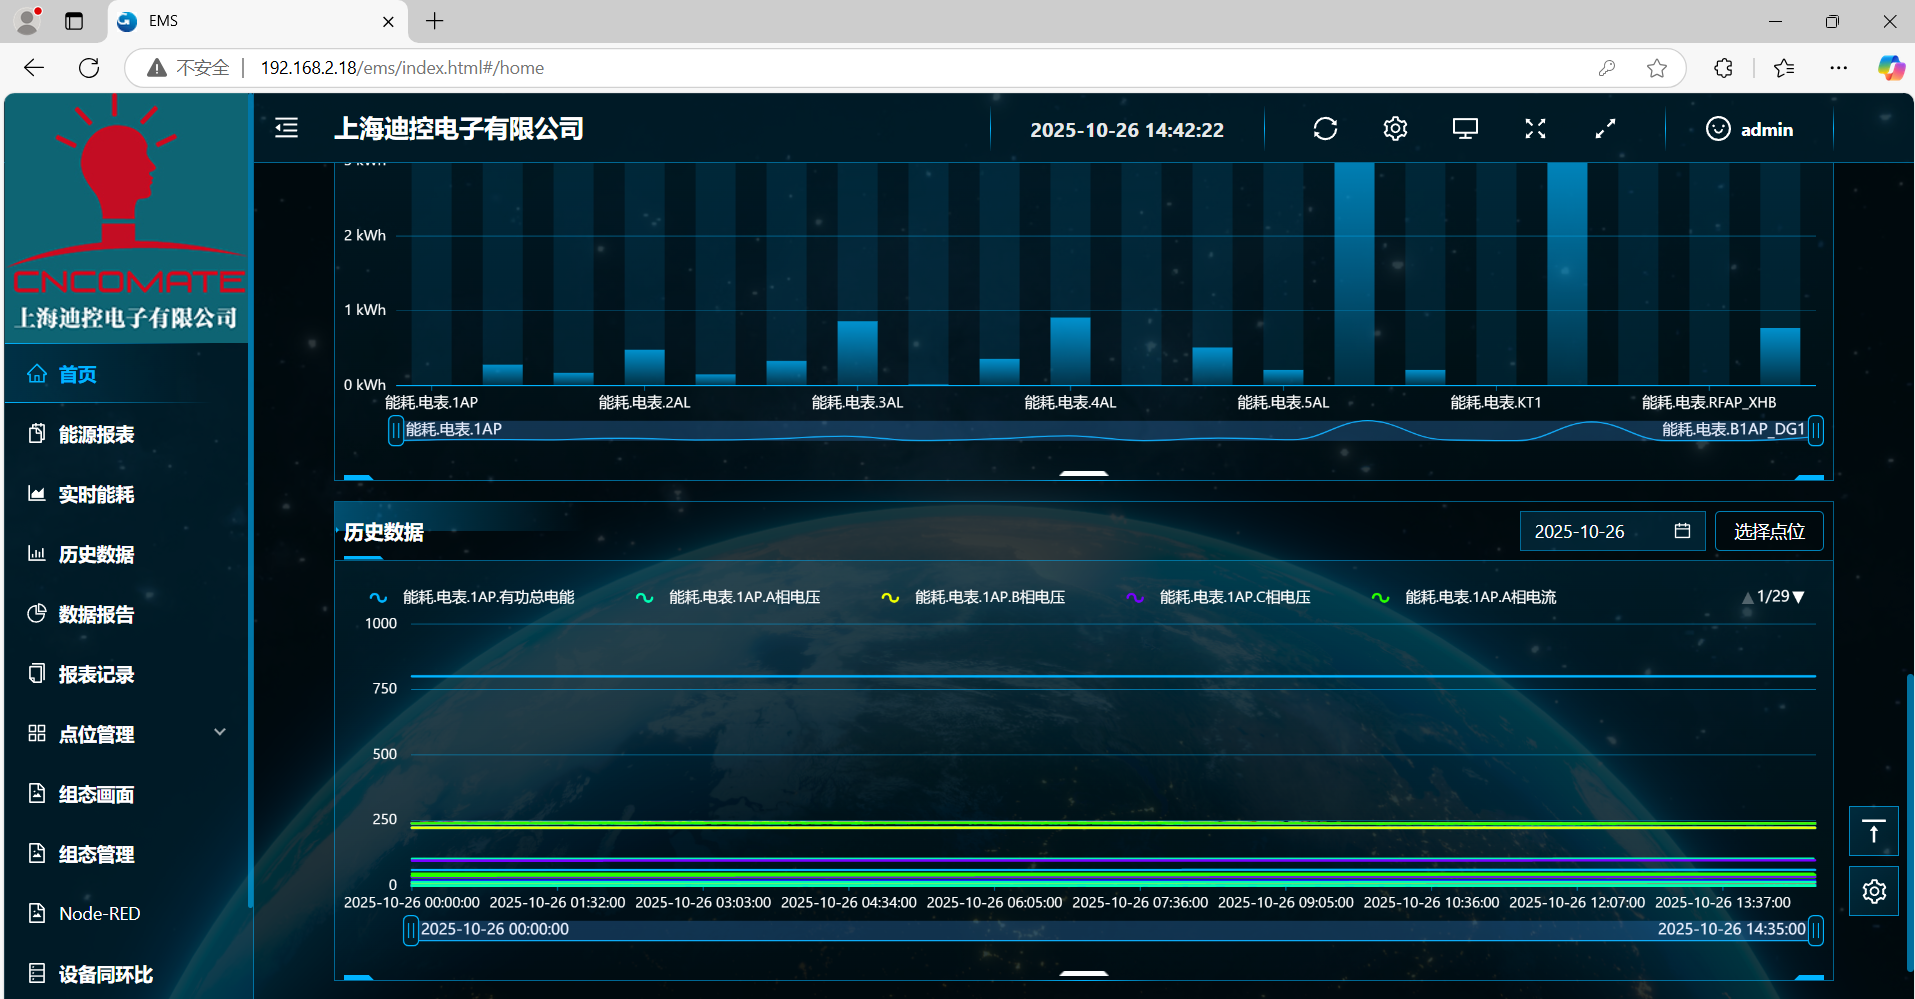The image size is (1915, 999).
Task: Click the refresh icon in dashboard header
Action: (1325, 129)
